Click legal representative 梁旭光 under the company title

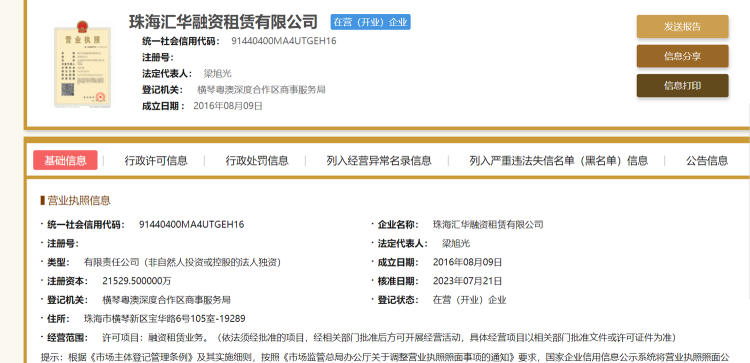tap(218, 74)
